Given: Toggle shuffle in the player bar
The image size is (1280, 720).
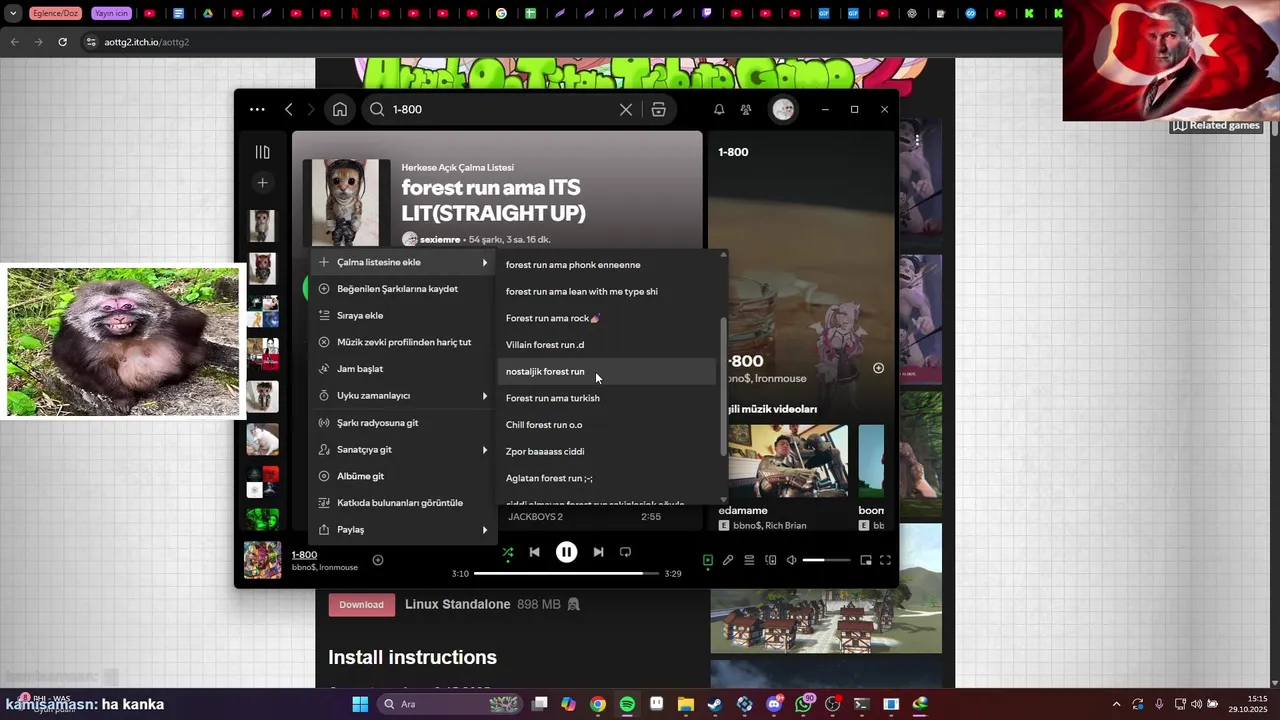Looking at the screenshot, I should point(508,552).
